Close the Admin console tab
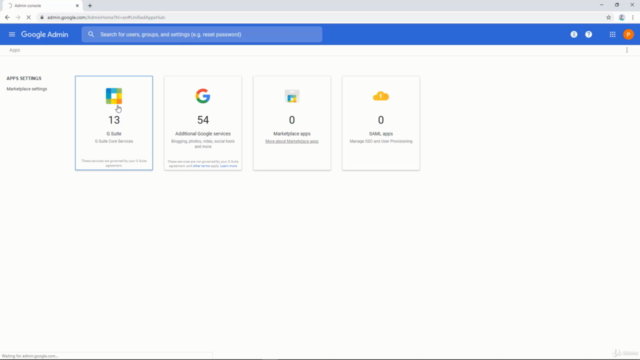Image resolution: width=640 pixels, height=360 pixels. [77, 6]
